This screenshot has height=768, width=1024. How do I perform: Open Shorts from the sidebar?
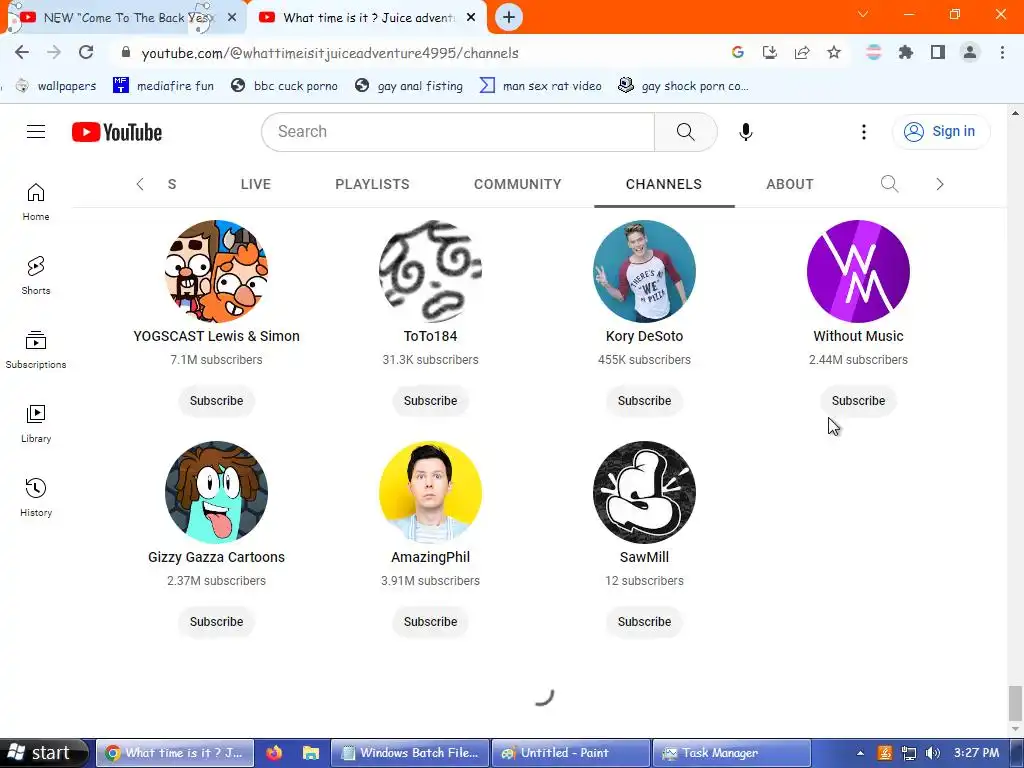36,276
